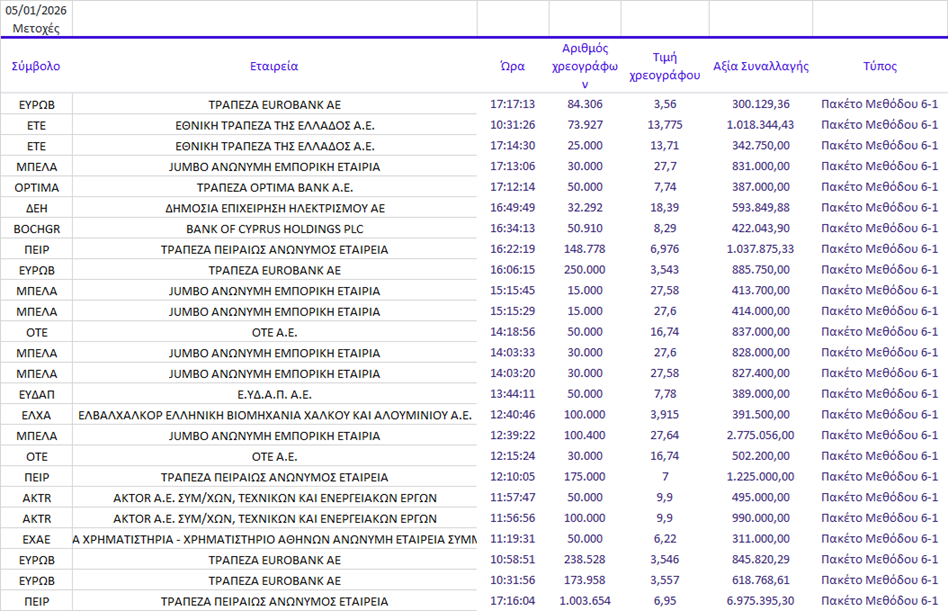
Task: Click quantity cell 84.306
Action: [x=585, y=104]
